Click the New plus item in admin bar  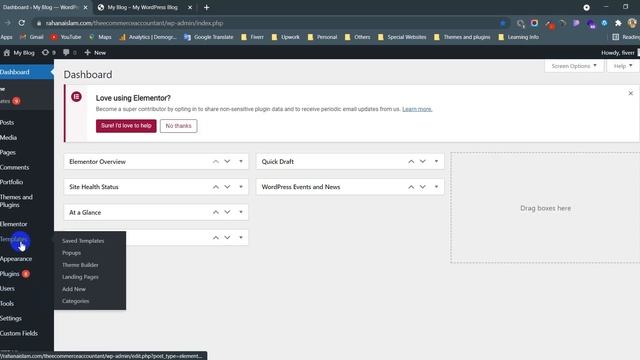(95, 53)
